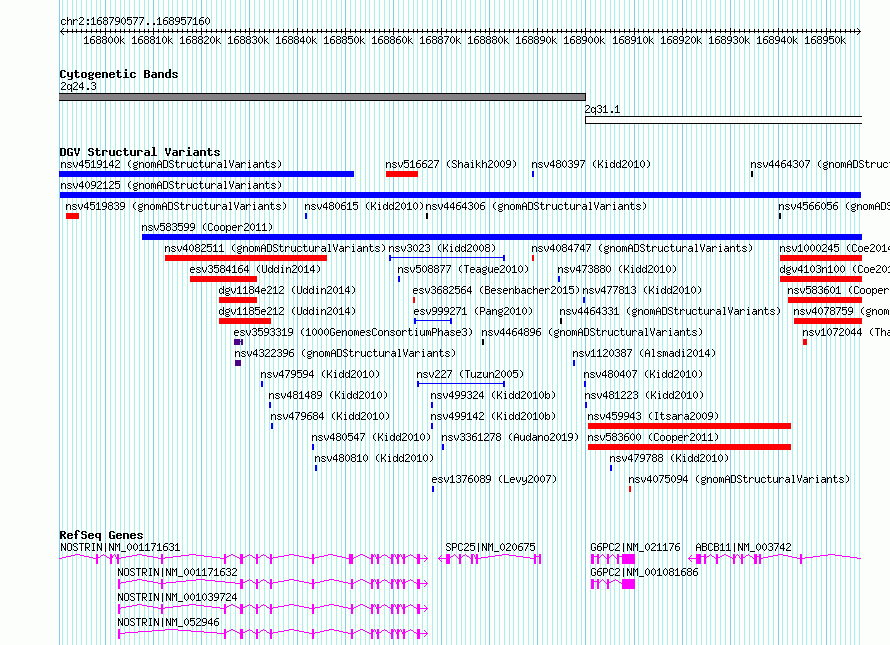890x645 pixels.
Task: Click nsv3361278 (Audano2019) variant label
Action: (x=510, y=437)
